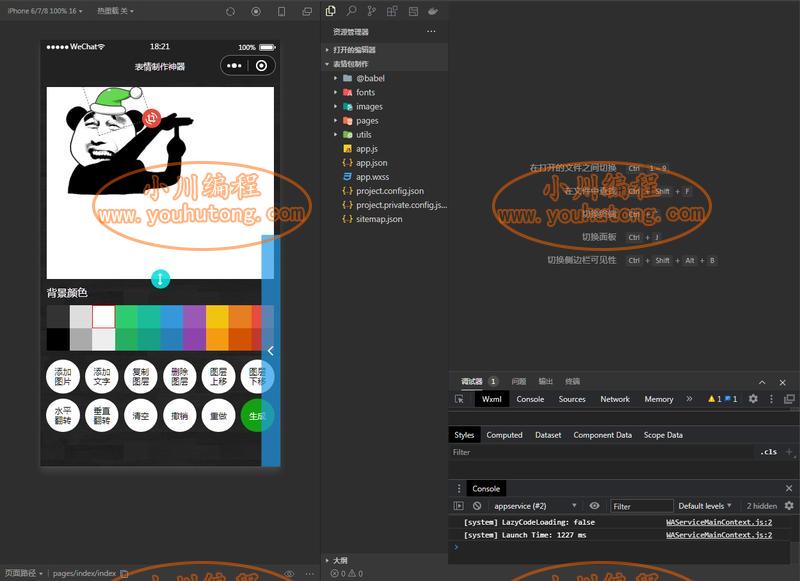Select the purple background color swatch
The image size is (800, 581).
[194, 317]
